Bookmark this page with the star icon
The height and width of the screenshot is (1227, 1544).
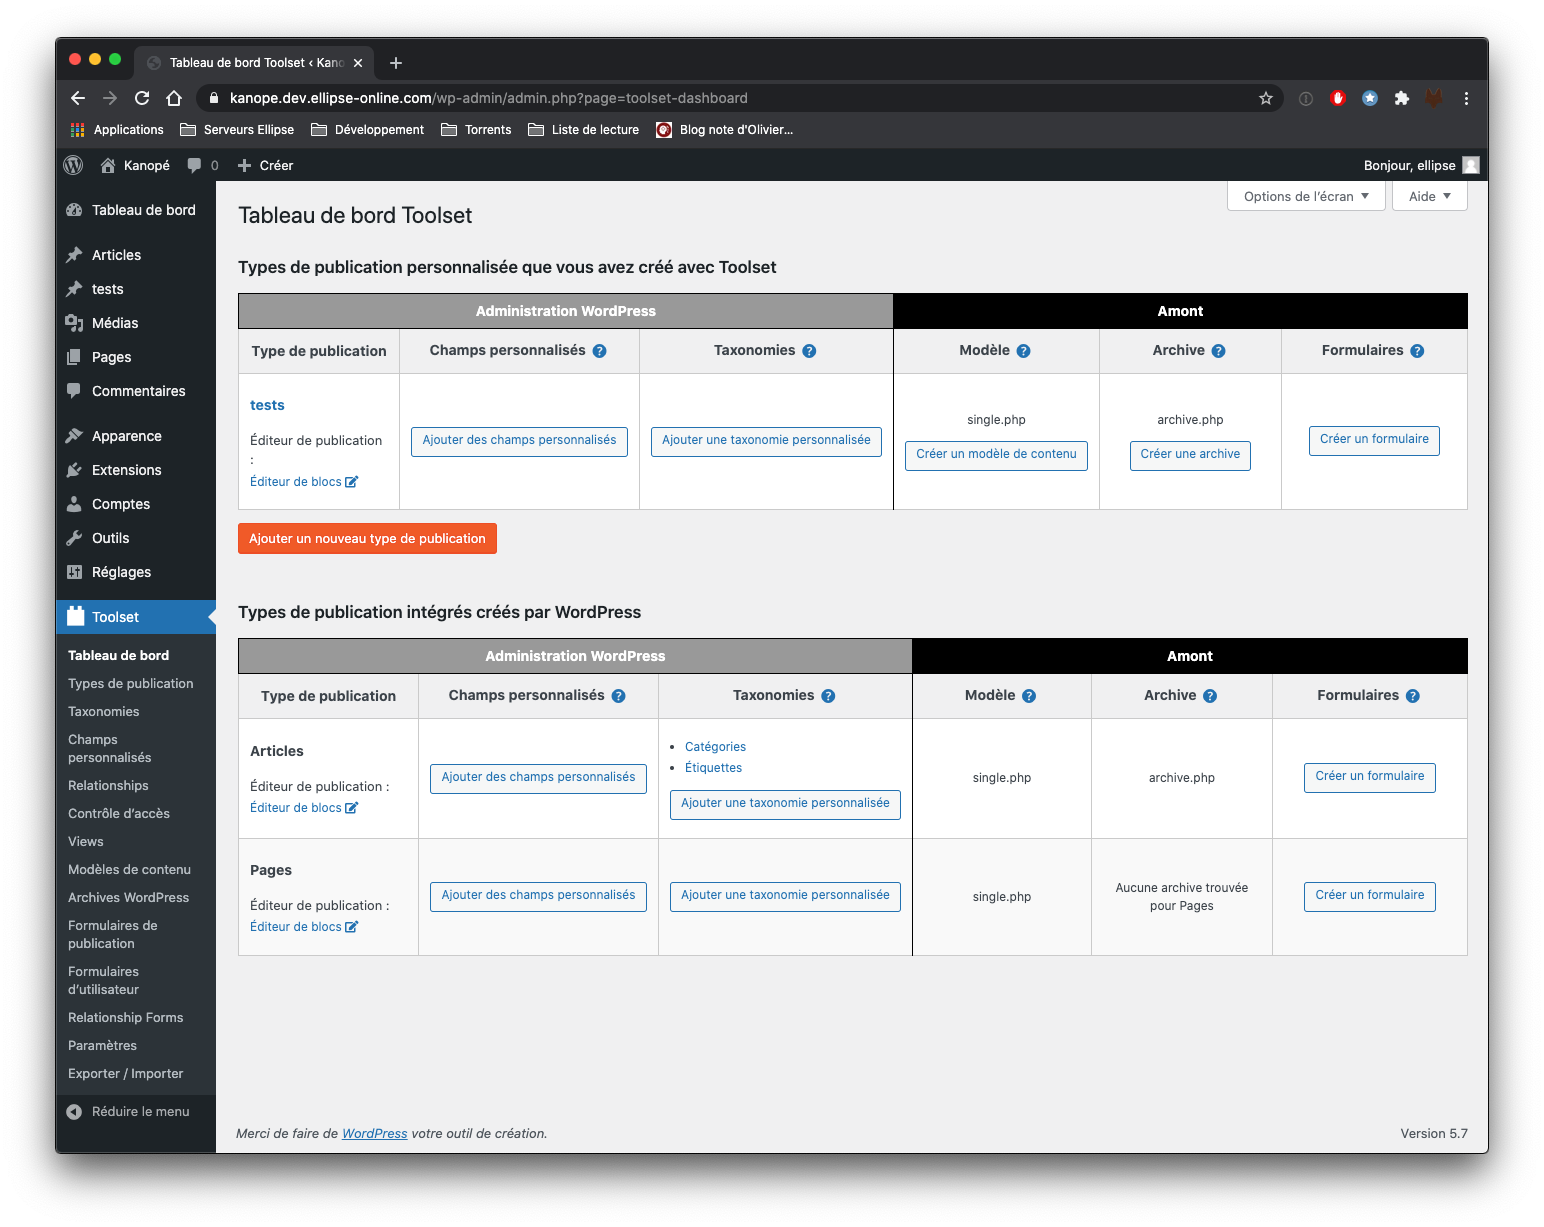click(1266, 98)
